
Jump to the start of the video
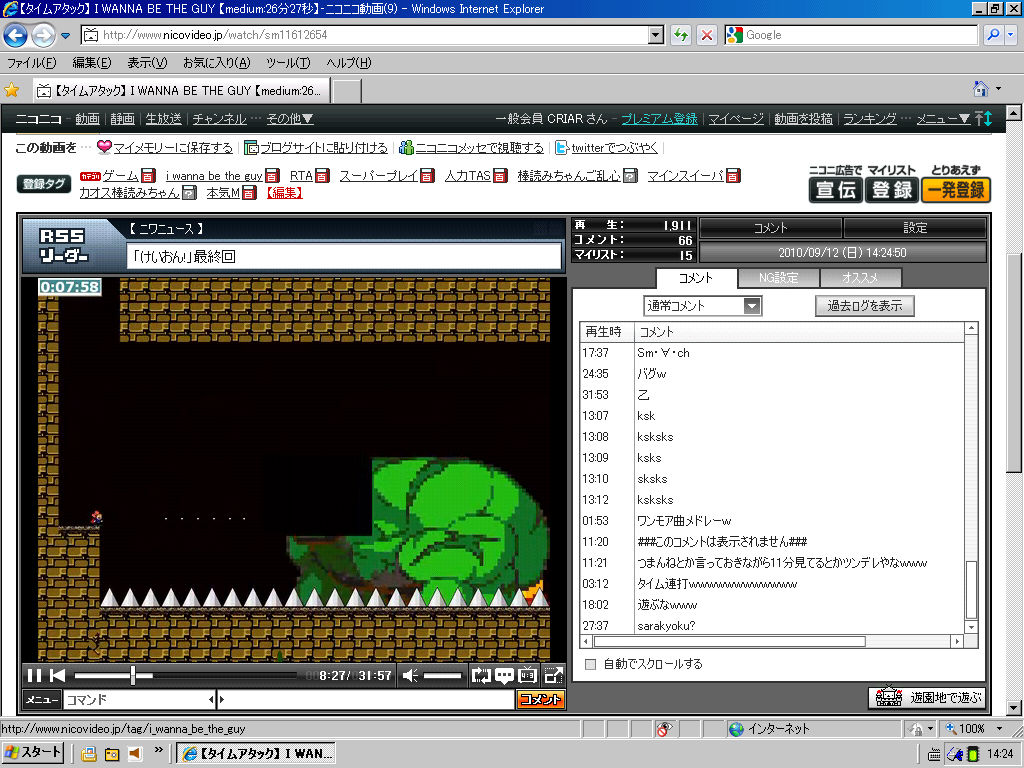[x=57, y=675]
